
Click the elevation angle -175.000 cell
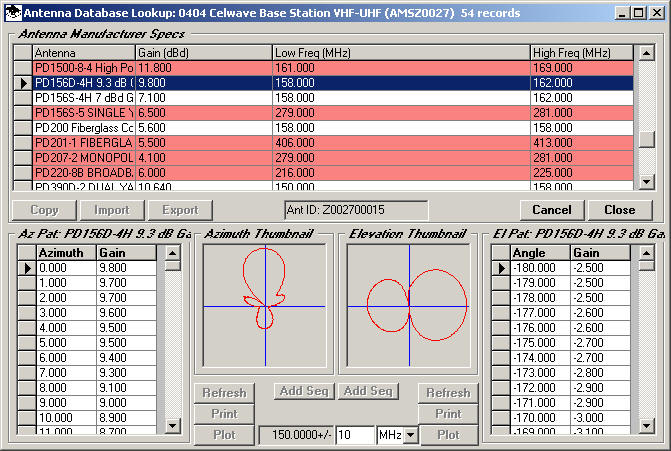click(540, 343)
